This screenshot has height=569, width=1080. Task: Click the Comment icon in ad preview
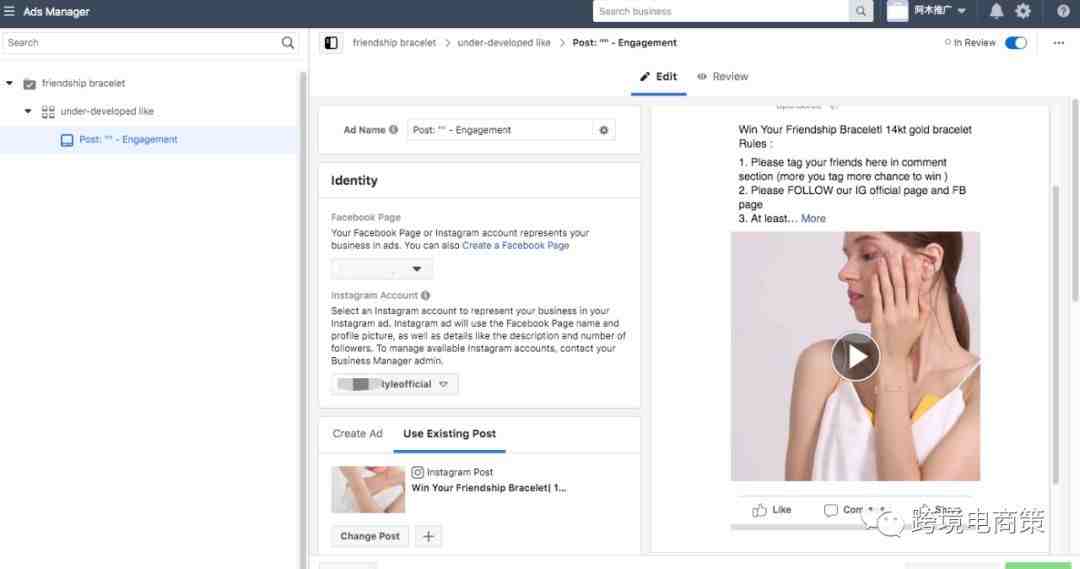click(831, 510)
